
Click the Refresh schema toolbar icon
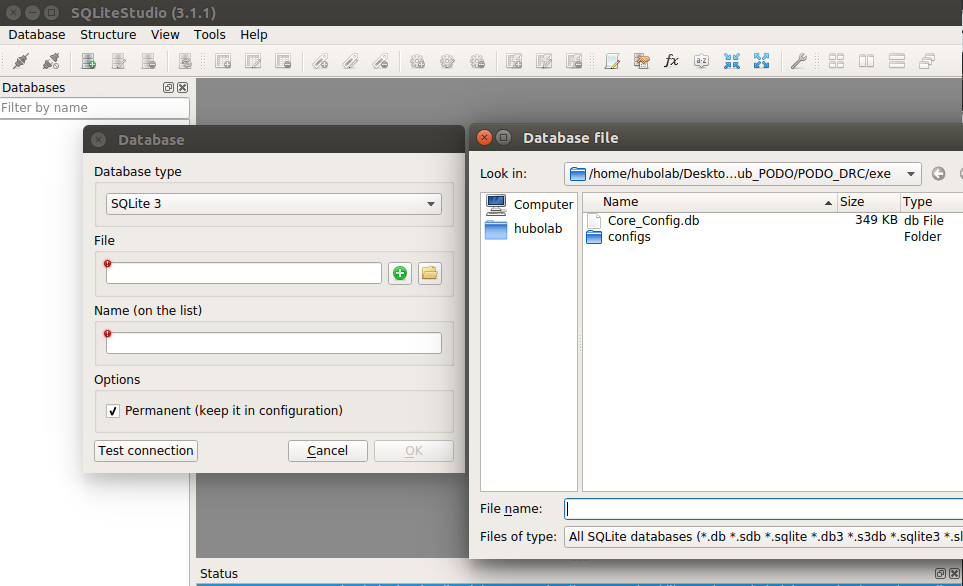click(x=185, y=61)
